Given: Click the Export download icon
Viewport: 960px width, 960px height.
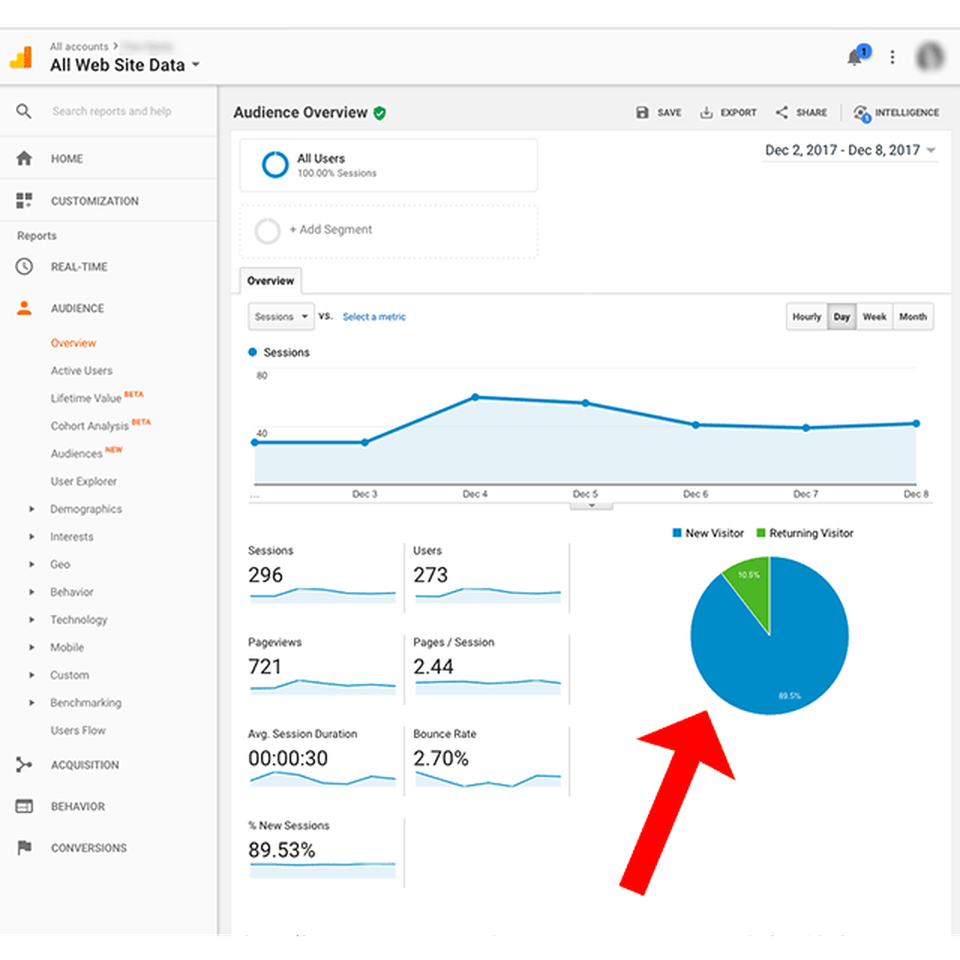Looking at the screenshot, I should (706, 112).
